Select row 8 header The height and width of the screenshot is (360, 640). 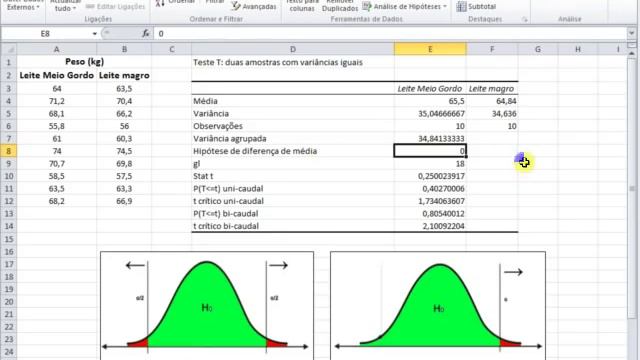9,151
